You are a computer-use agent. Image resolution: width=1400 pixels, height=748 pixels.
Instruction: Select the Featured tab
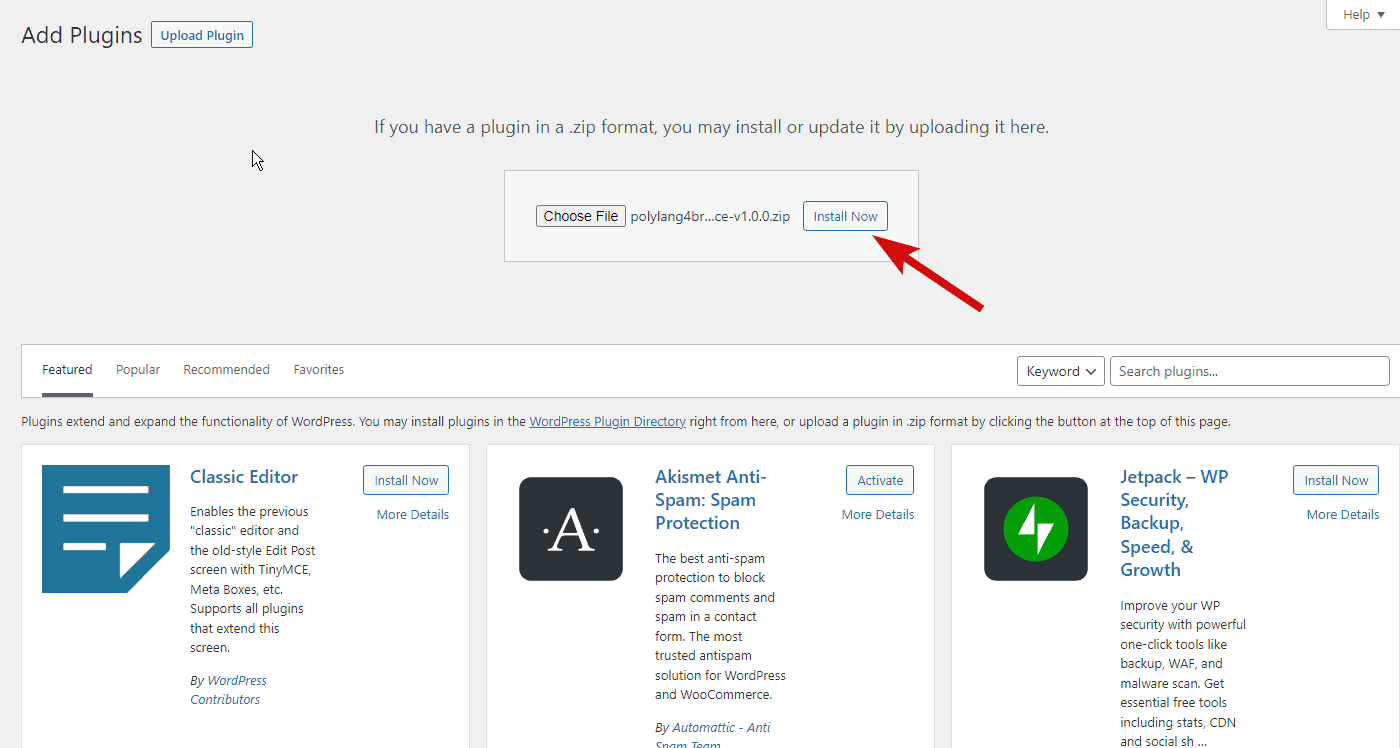click(67, 370)
